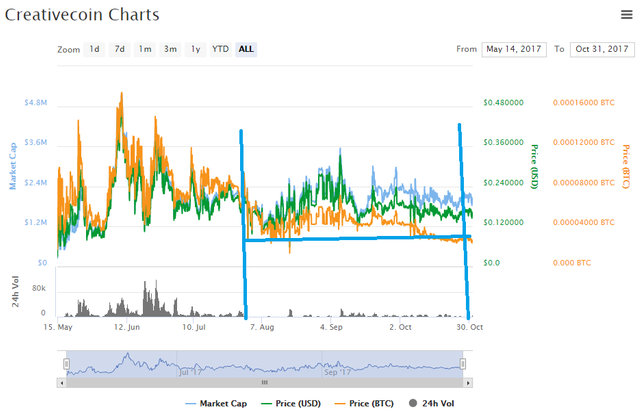This screenshot has width=640, height=413.
Task: Set zoom range to 1m
Action: [x=145, y=49]
